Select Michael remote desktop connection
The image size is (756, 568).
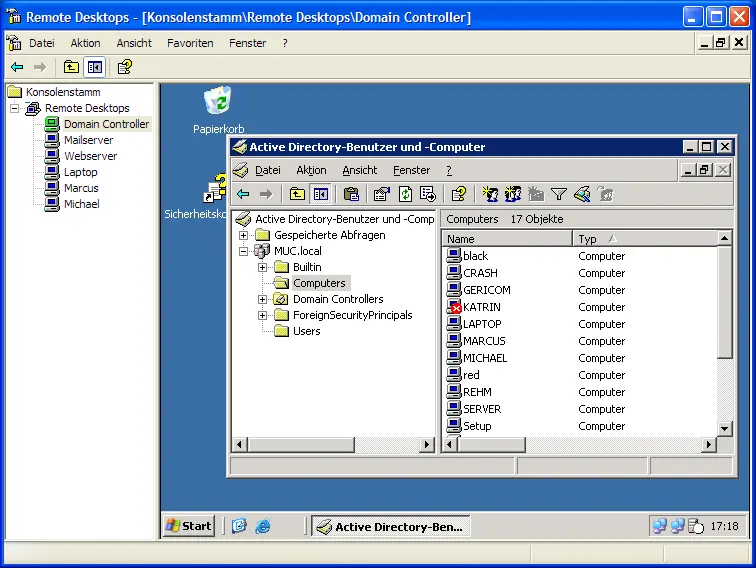pos(81,204)
